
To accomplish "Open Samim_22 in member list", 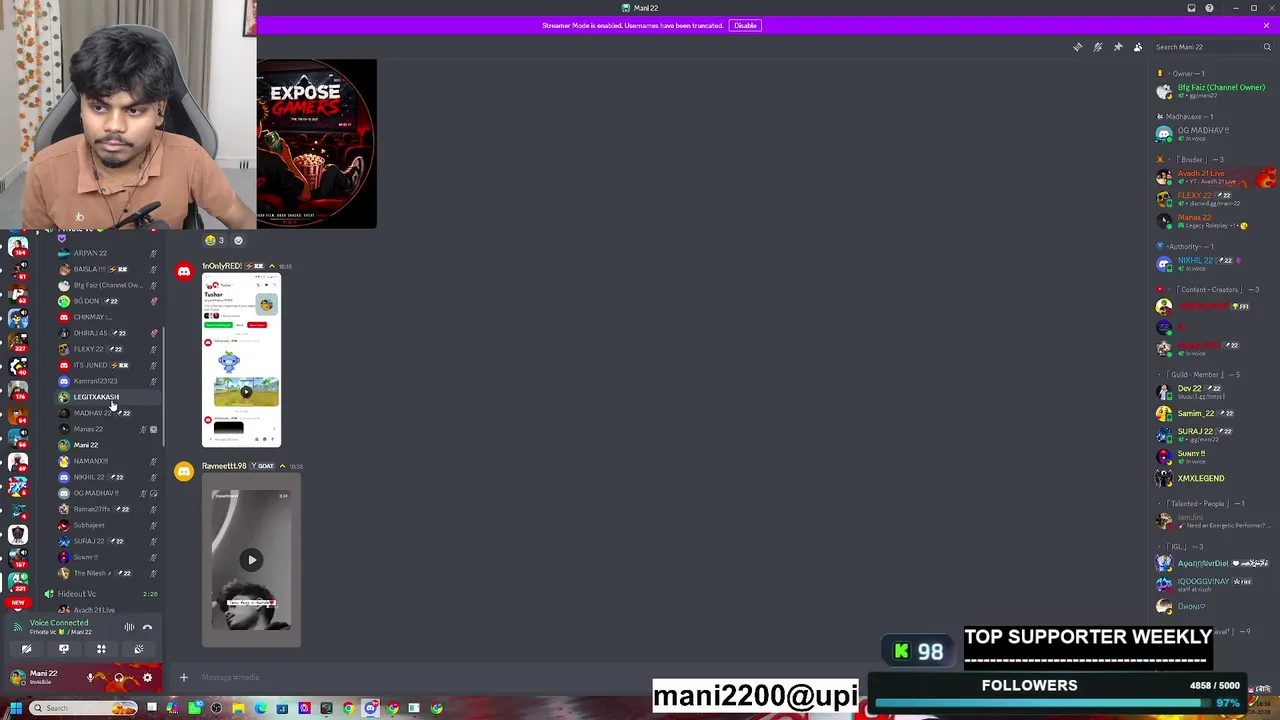I will coord(1212,413).
